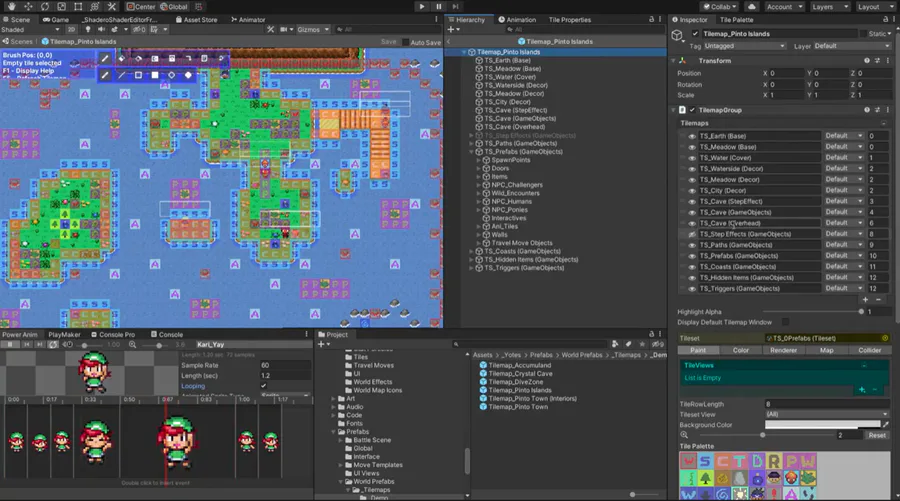Image resolution: width=900 pixels, height=501 pixels.
Task: Open the Gizmos dropdown
Action: [313, 29]
